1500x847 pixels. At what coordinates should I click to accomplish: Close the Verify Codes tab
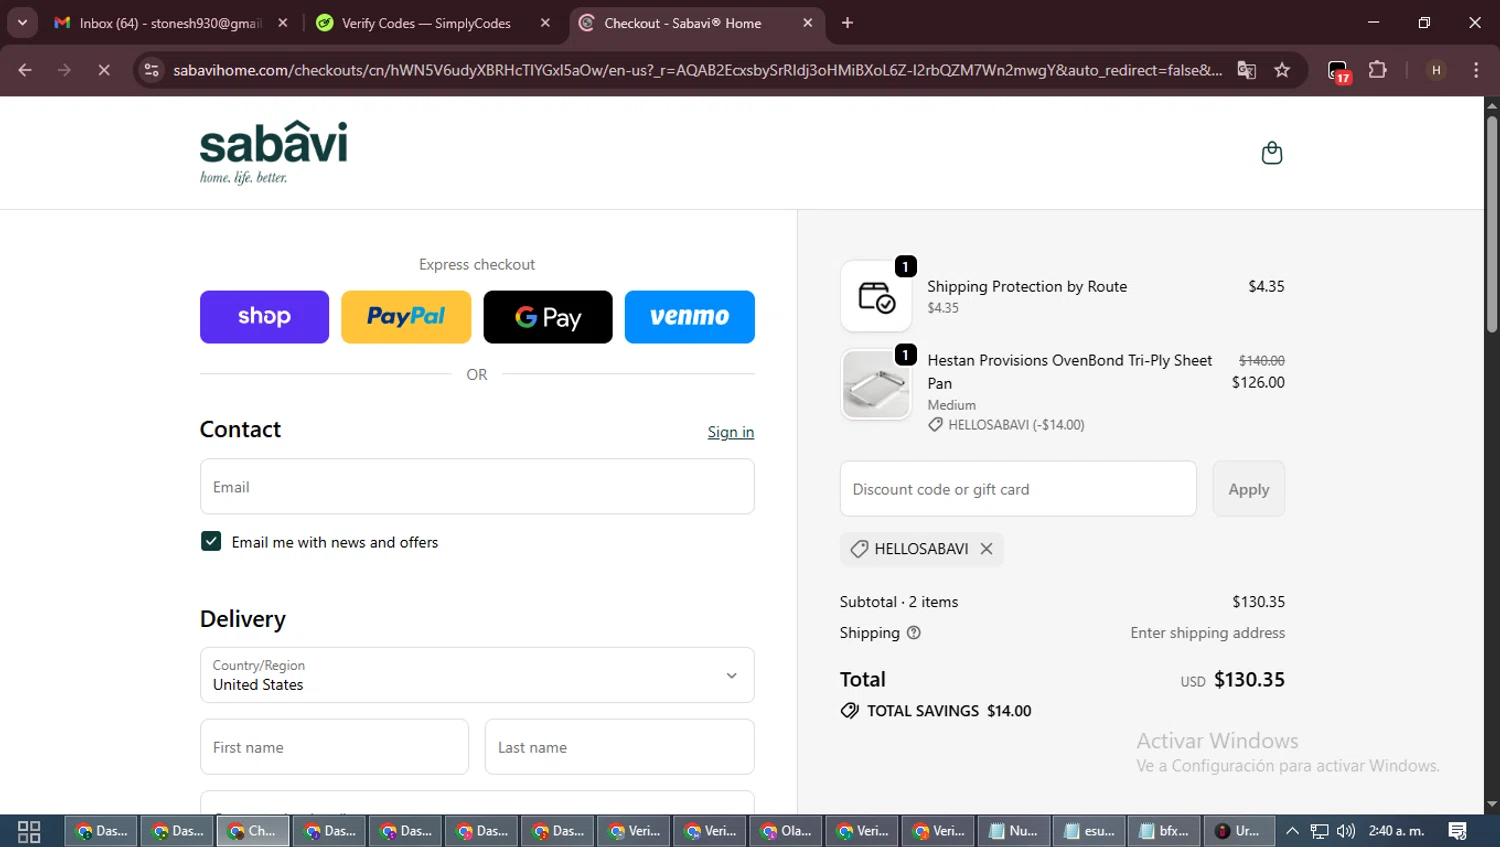click(x=545, y=23)
